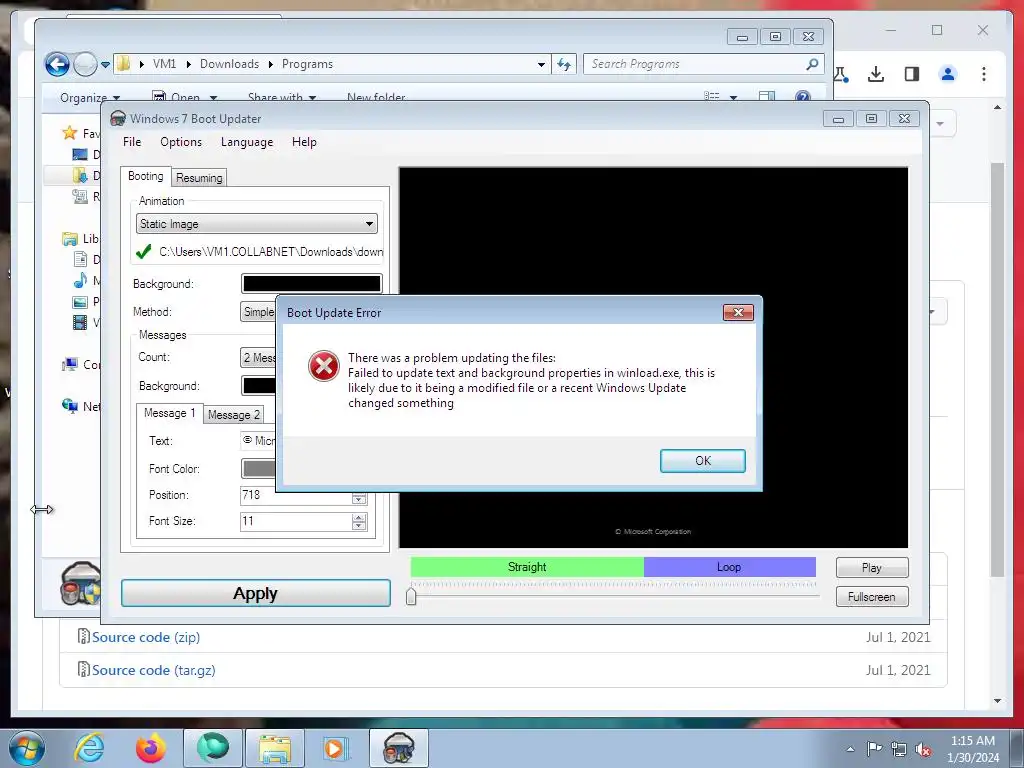This screenshot has width=1024, height=768.
Task: Open the address bar history dropdown arrow
Action: pyautogui.click(x=541, y=65)
